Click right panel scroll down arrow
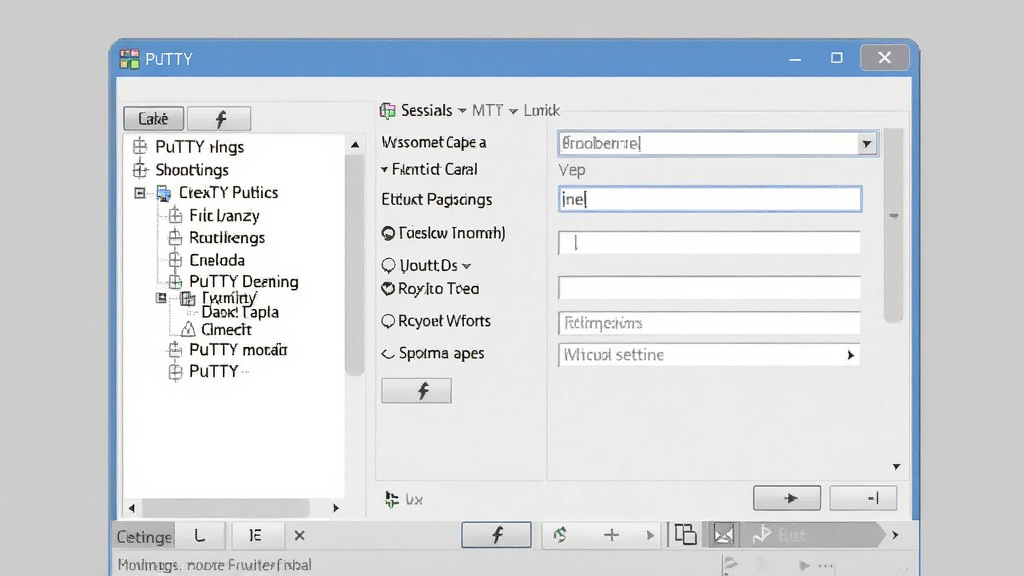Image resolution: width=1024 pixels, height=576 pixels. 896,466
